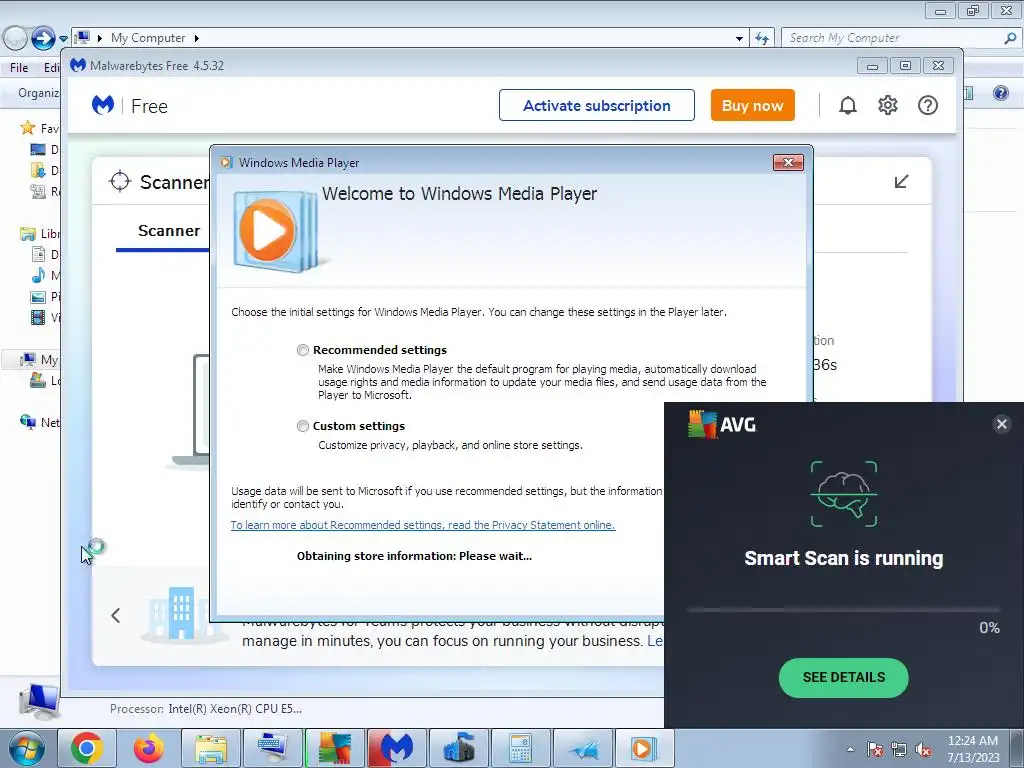The height and width of the screenshot is (768, 1024).
Task: Open the Explorer help icon
Action: point(1000,93)
